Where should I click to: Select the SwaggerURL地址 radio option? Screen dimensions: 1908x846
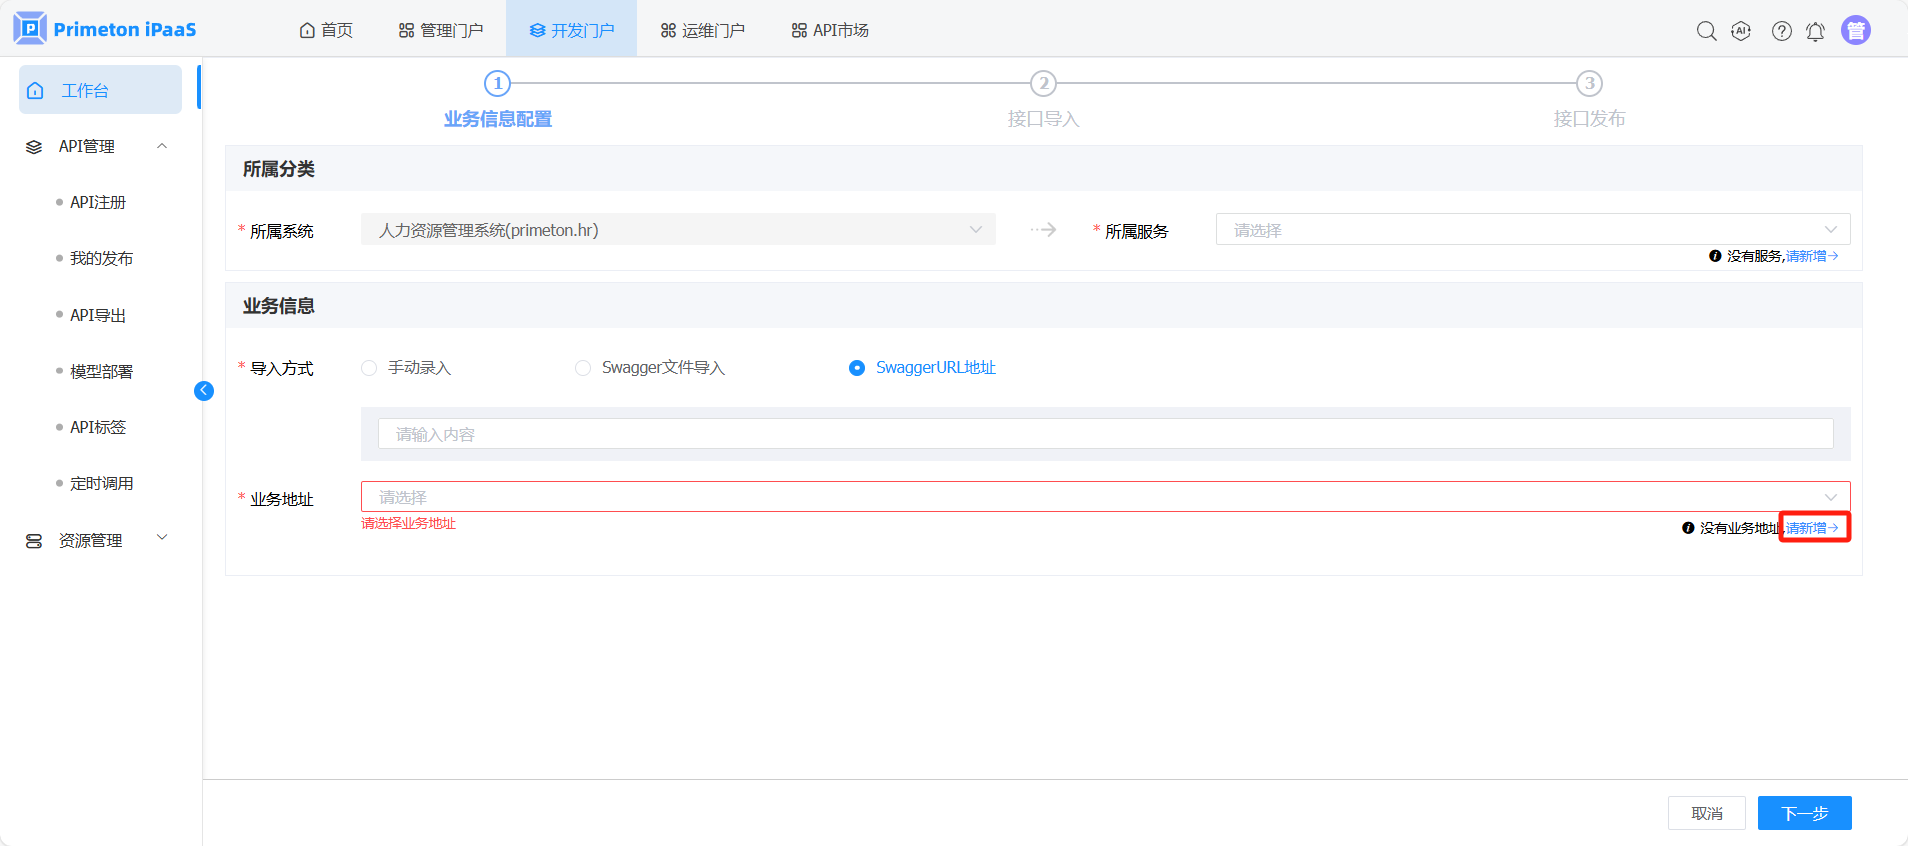pyautogui.click(x=857, y=368)
